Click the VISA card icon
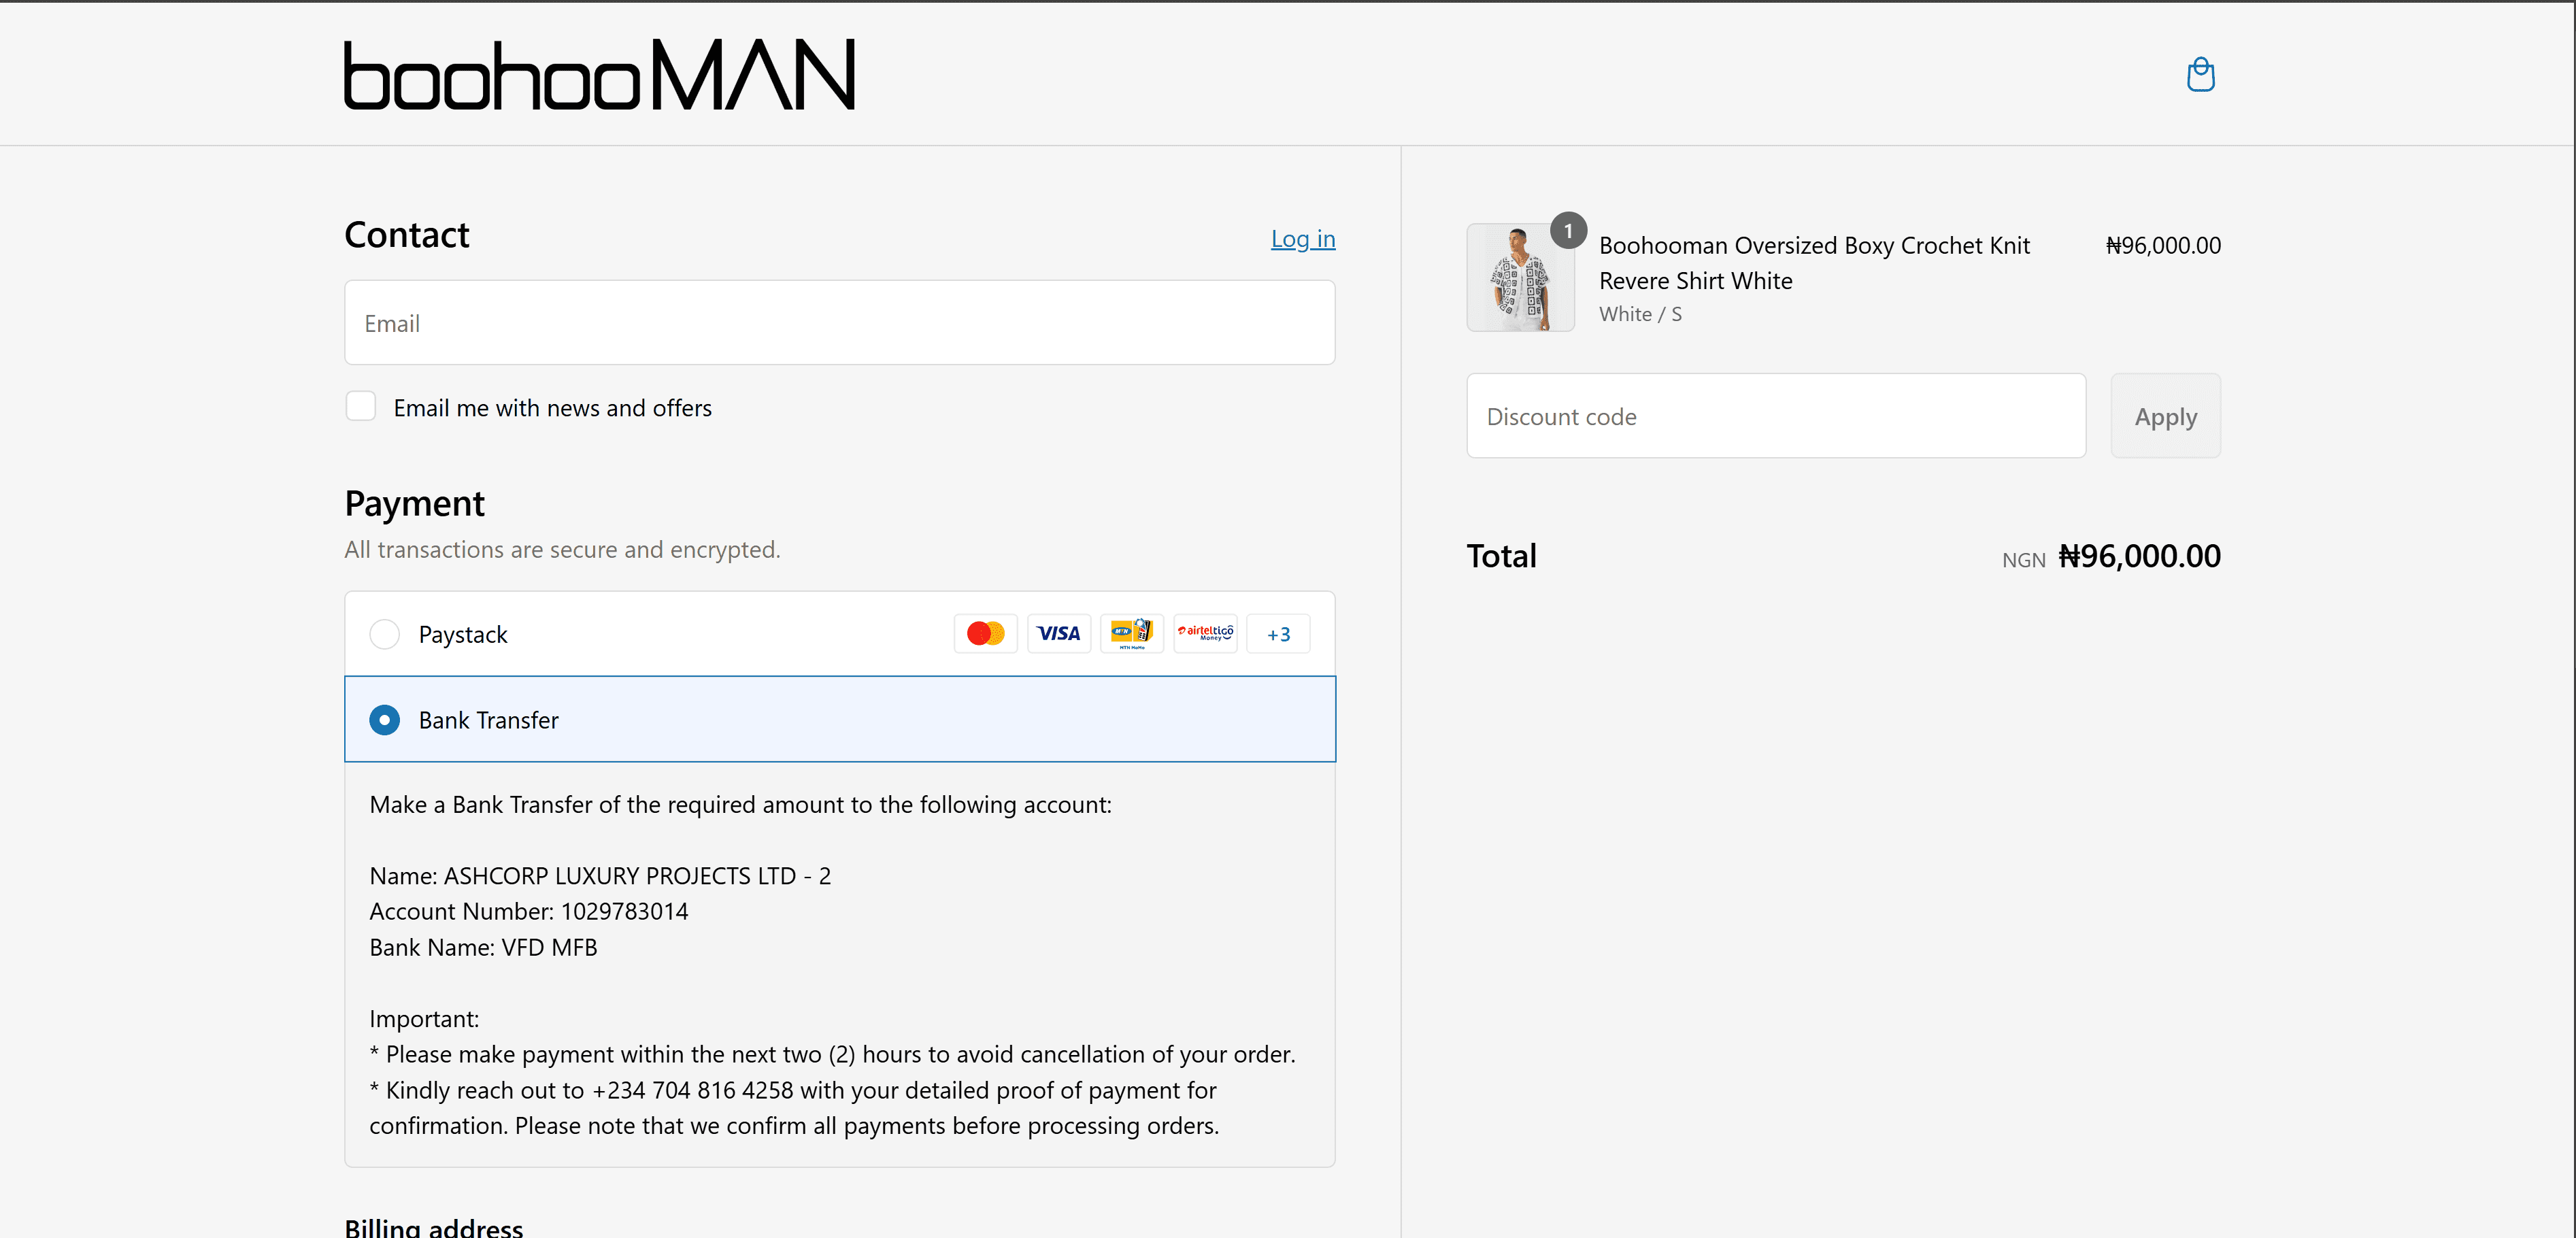Viewport: 2576px width, 1238px height. [1058, 634]
